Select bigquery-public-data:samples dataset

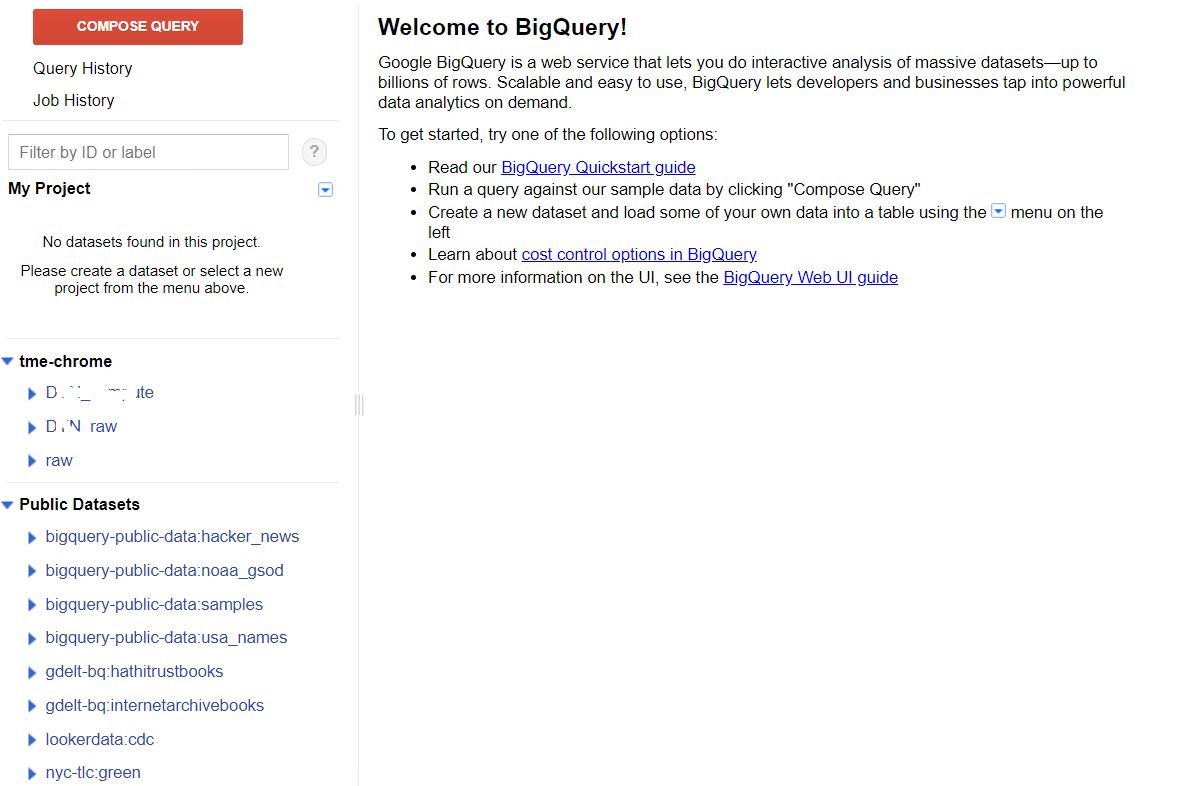pos(154,604)
